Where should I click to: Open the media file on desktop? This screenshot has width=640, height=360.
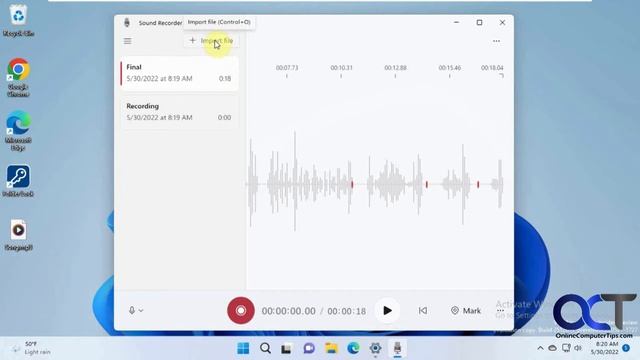point(18,235)
